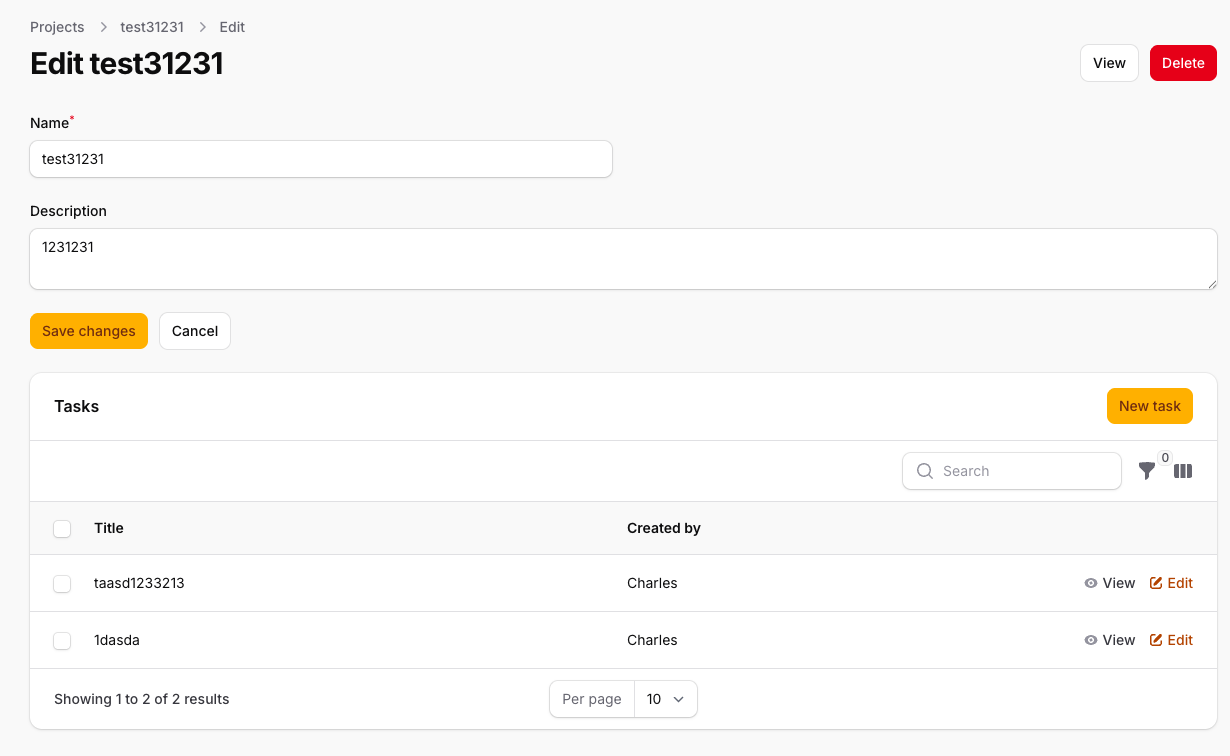Sort by the Title column header
Viewport: 1230px width, 756px height.
tap(109, 528)
